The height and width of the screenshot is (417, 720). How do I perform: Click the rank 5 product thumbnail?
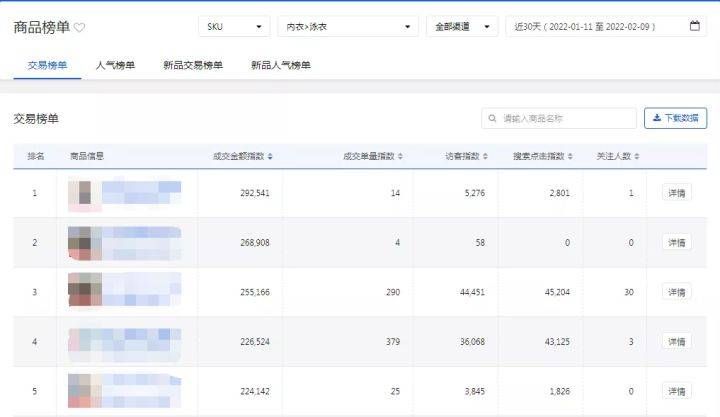click(x=86, y=391)
